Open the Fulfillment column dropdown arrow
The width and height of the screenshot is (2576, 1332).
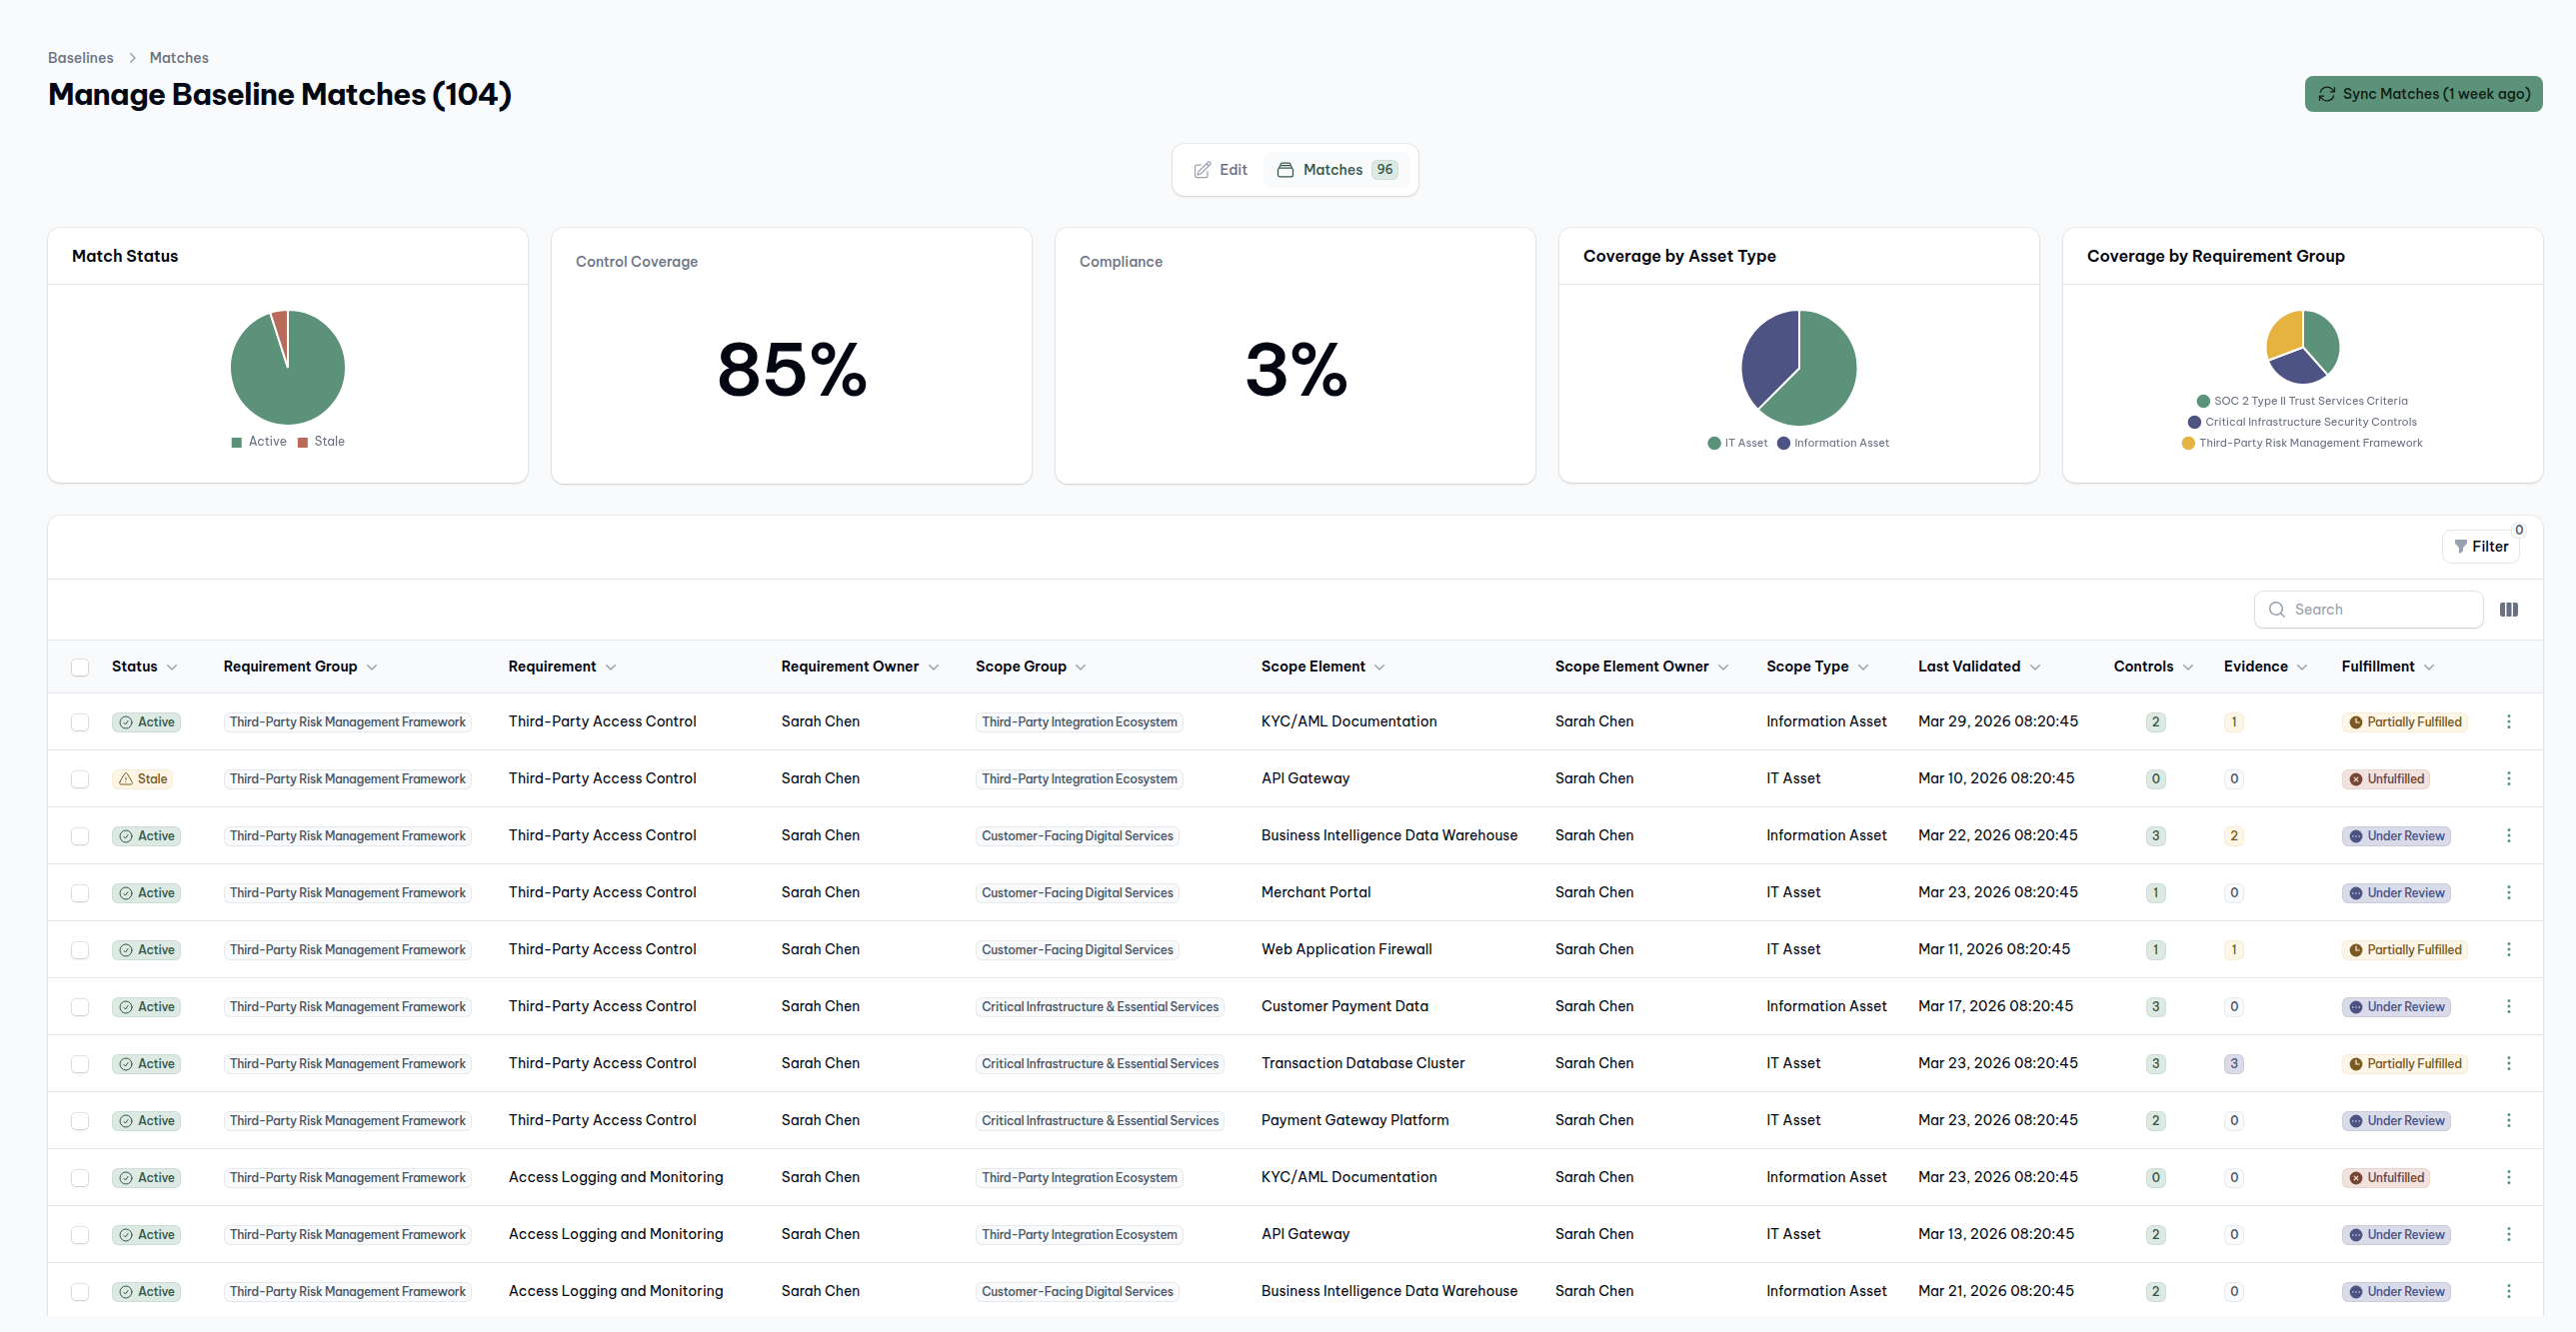coord(2429,667)
